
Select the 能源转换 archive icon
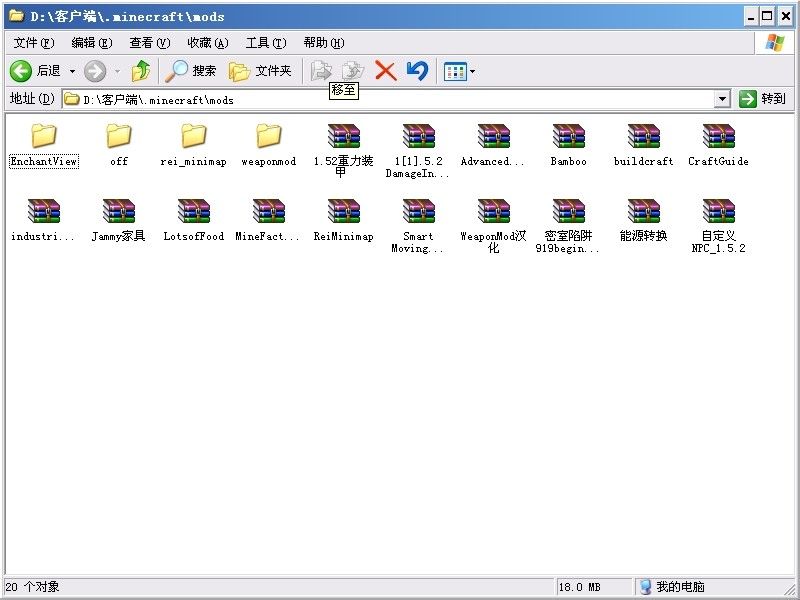pos(644,211)
